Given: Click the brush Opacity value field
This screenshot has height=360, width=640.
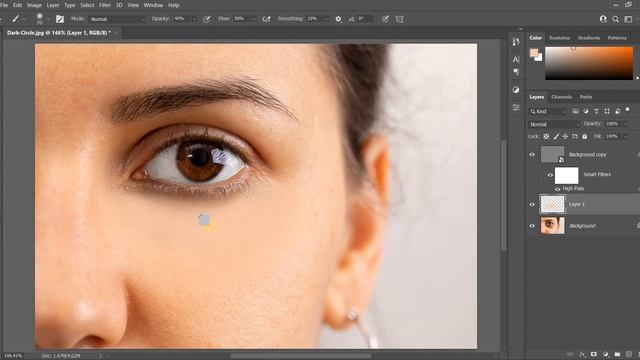Looking at the screenshot, I should (x=182, y=19).
